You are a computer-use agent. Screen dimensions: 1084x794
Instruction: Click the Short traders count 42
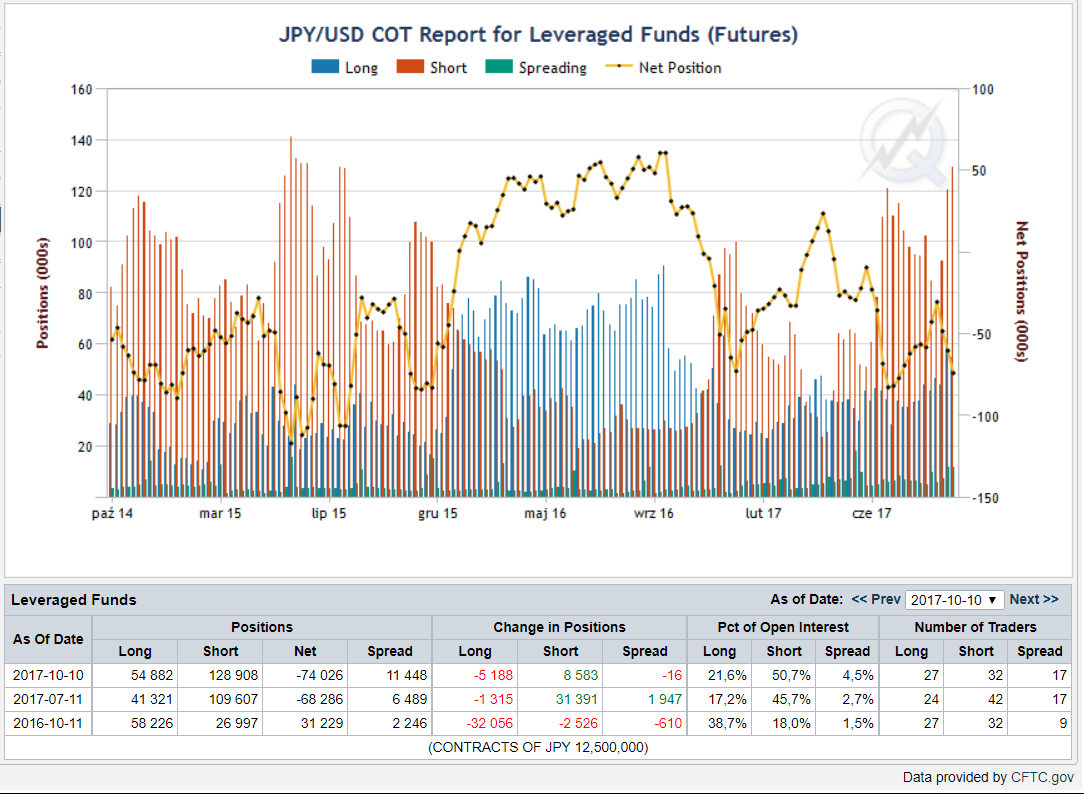pyautogui.click(x=995, y=699)
